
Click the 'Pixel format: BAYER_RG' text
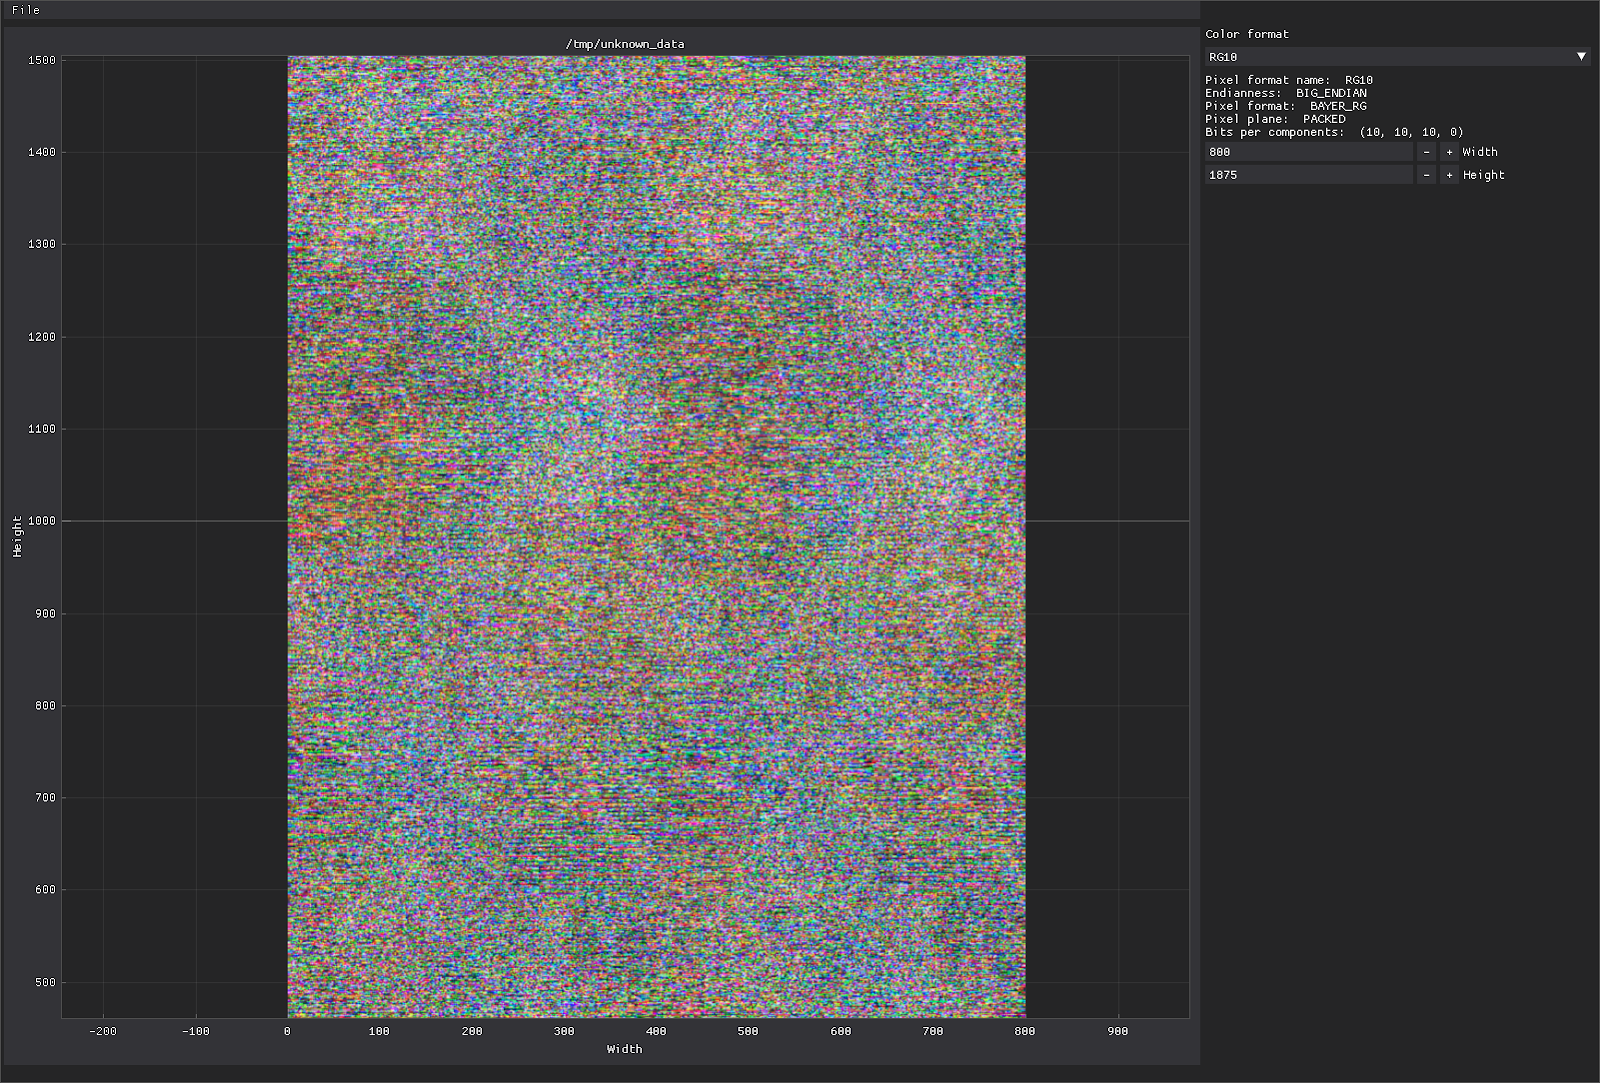[x=1285, y=106]
